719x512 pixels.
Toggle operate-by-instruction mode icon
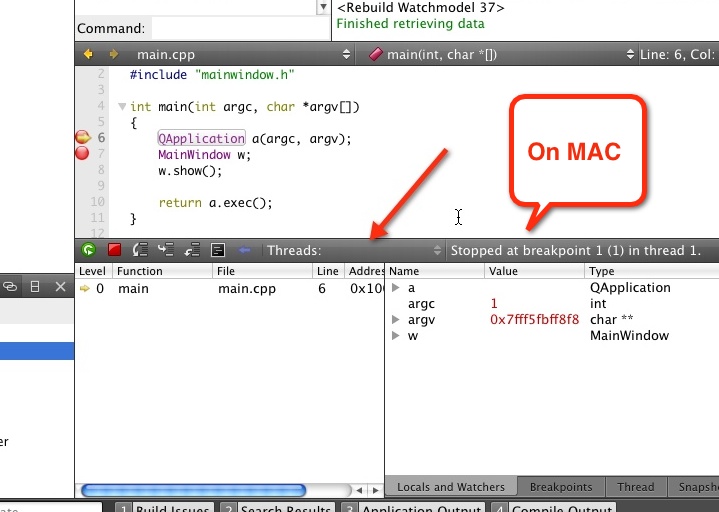point(218,250)
